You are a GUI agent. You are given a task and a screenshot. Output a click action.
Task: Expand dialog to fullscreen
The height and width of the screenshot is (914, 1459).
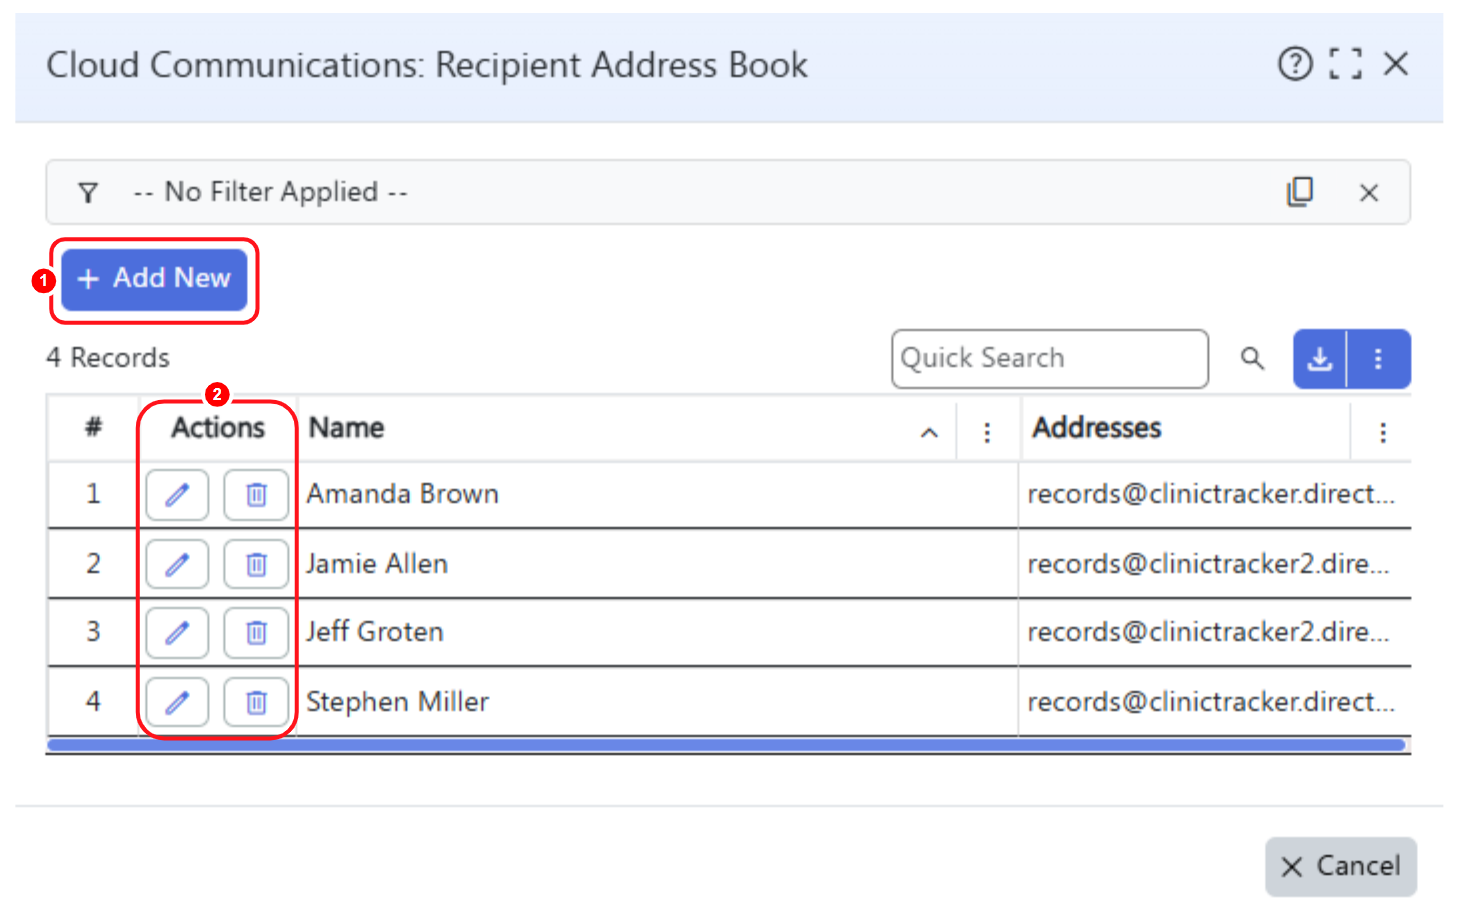(1345, 64)
